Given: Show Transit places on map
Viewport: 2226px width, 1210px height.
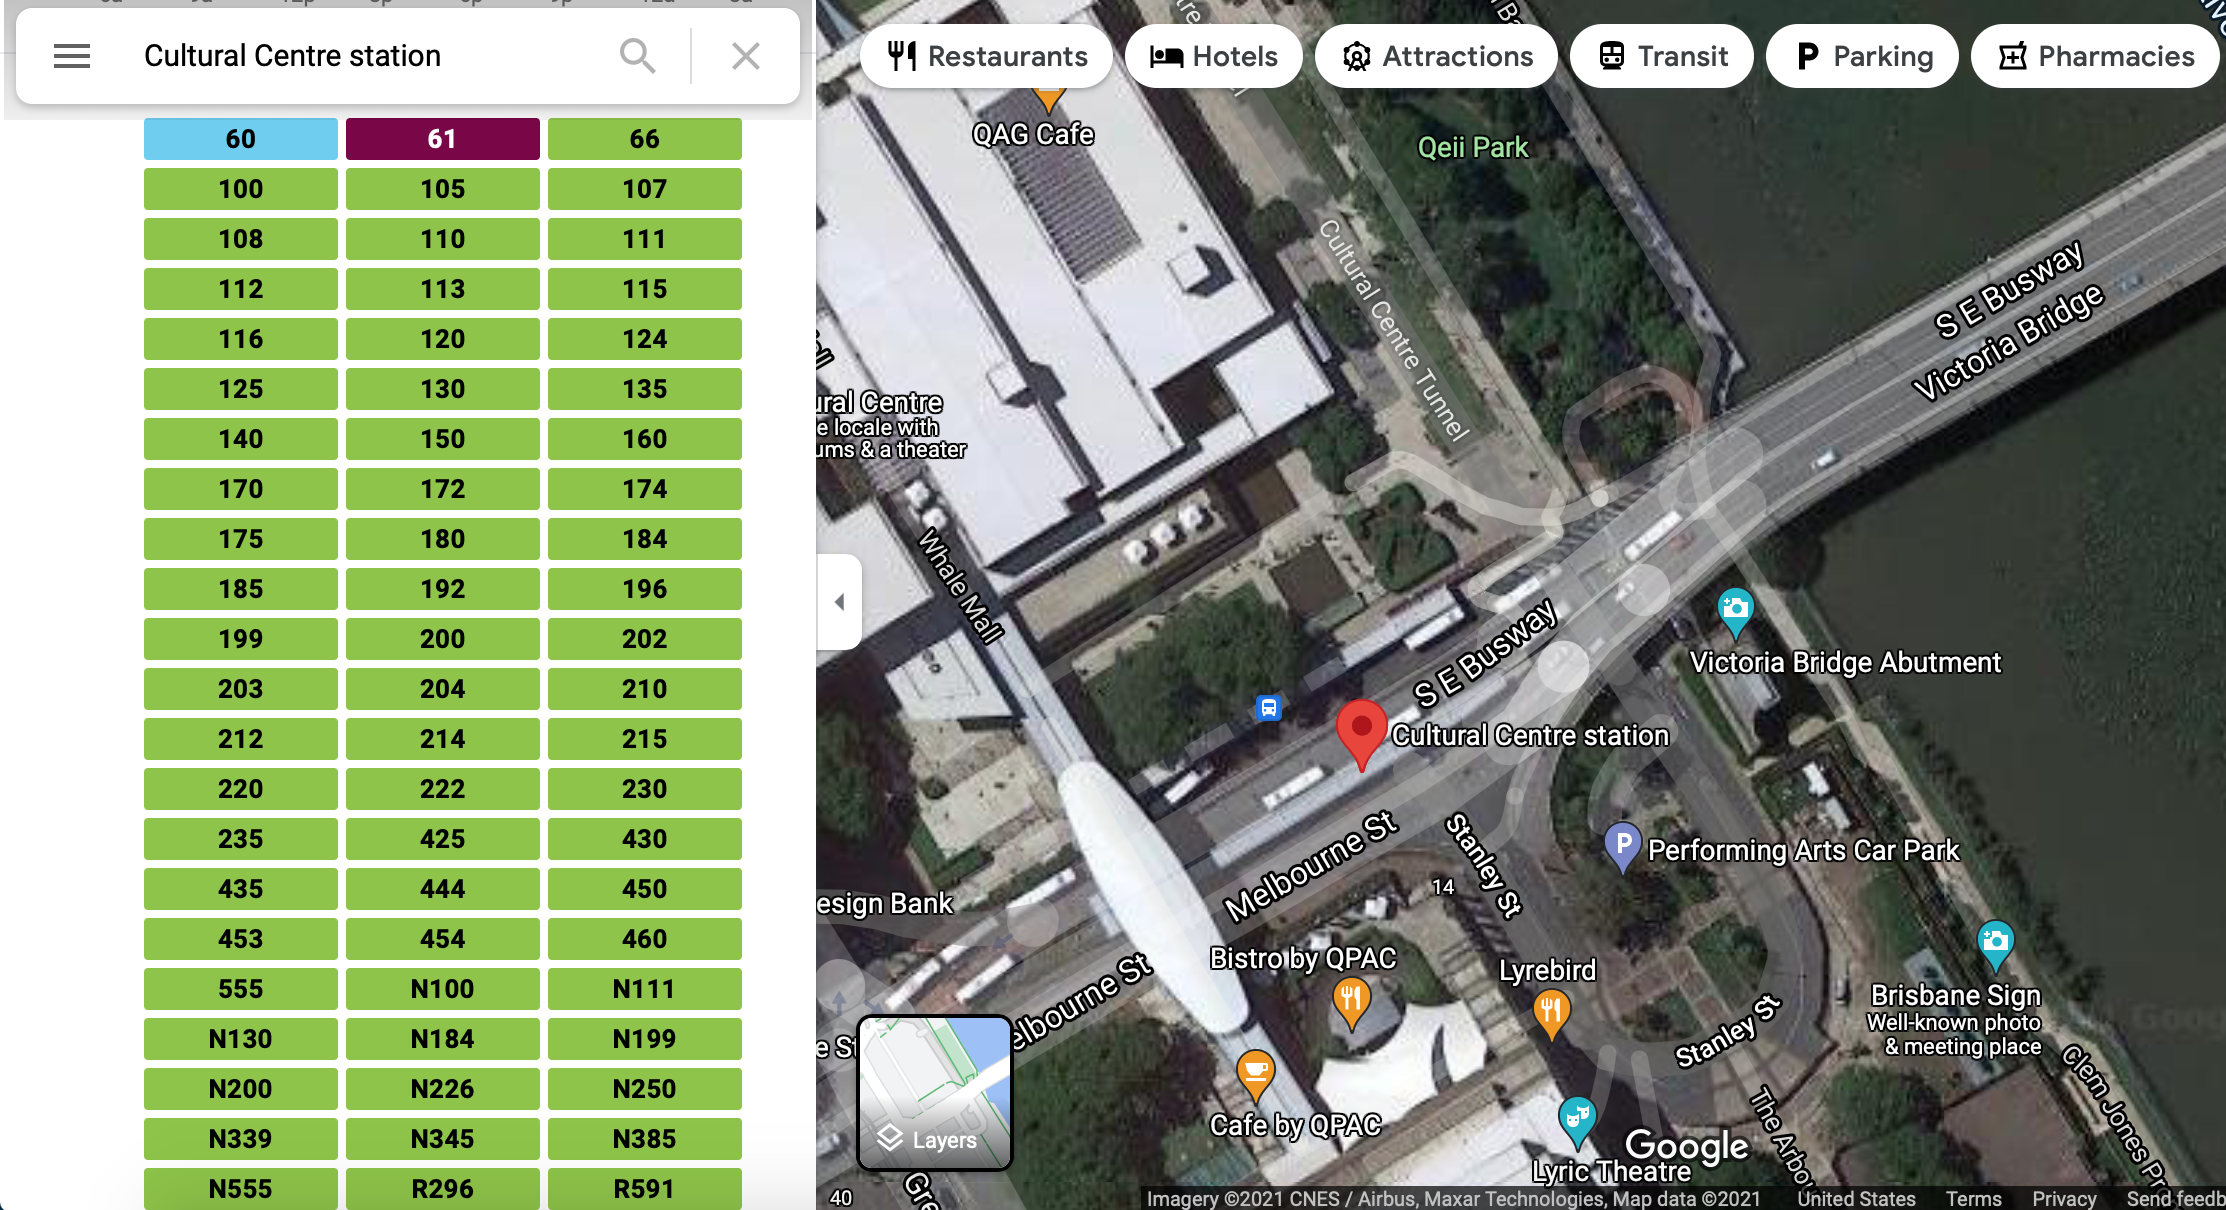Looking at the screenshot, I should pyautogui.click(x=1663, y=56).
